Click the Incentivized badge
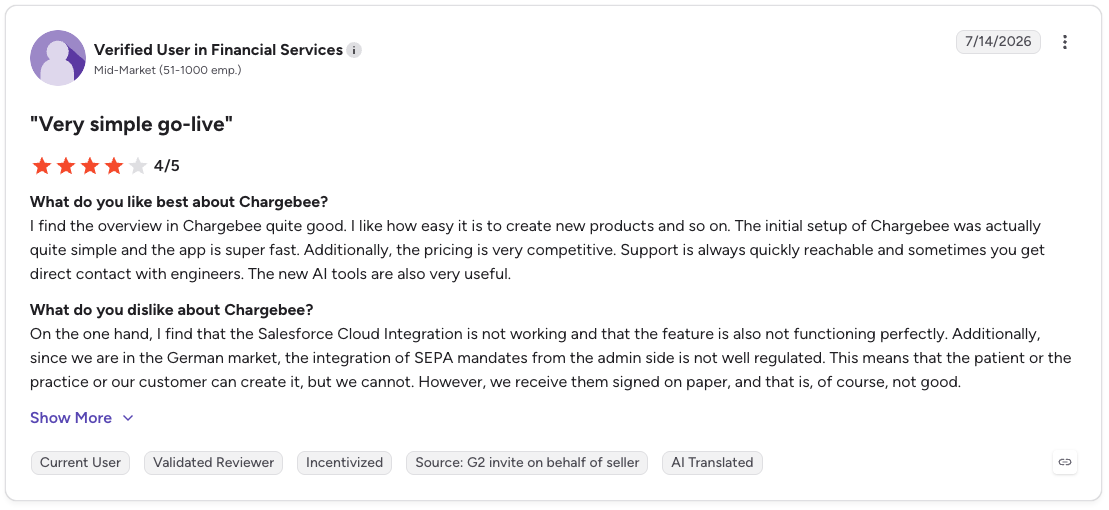Viewport: 1109px width, 510px height. pos(344,463)
